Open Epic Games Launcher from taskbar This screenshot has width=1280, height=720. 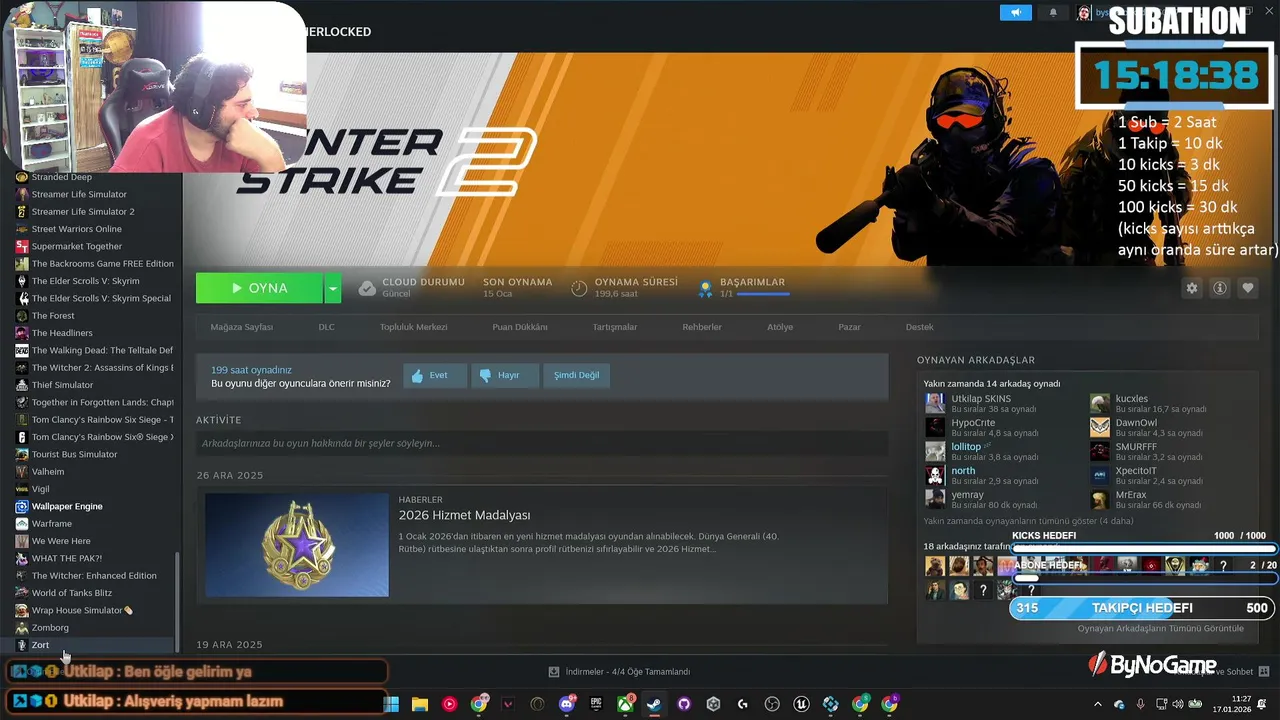(x=596, y=704)
